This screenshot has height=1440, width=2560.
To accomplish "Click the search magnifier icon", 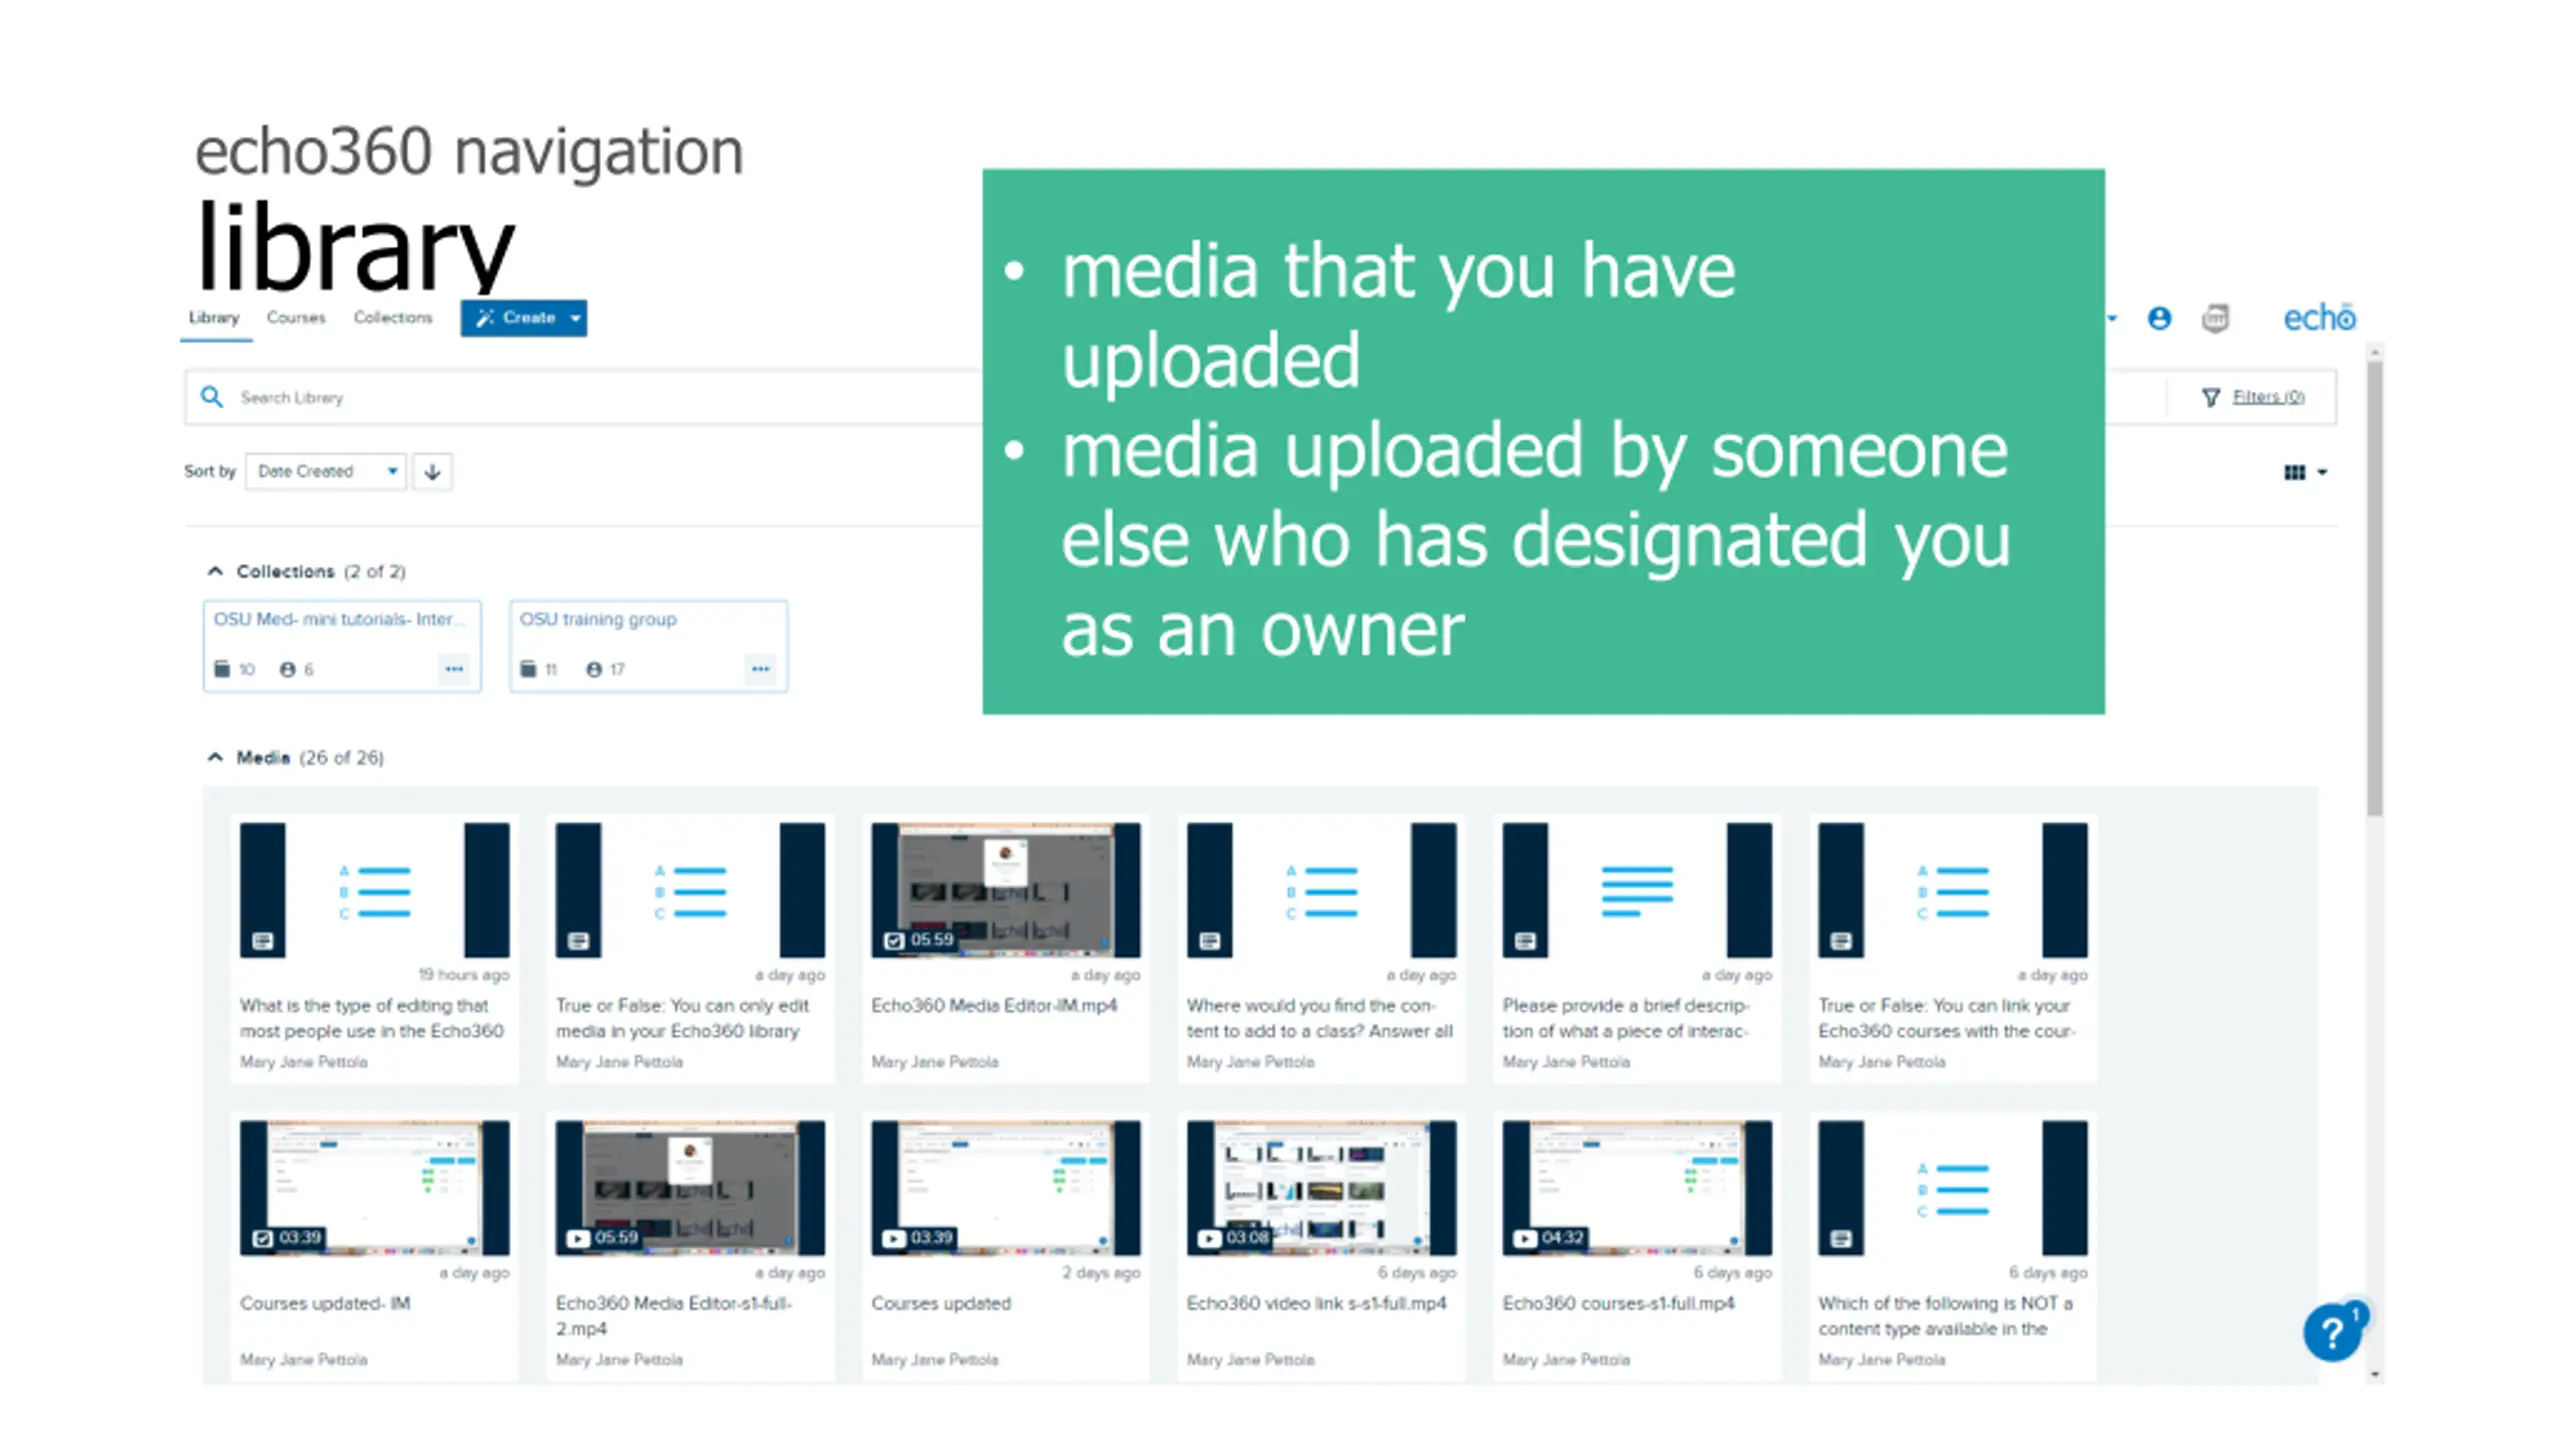I will tap(211, 397).
